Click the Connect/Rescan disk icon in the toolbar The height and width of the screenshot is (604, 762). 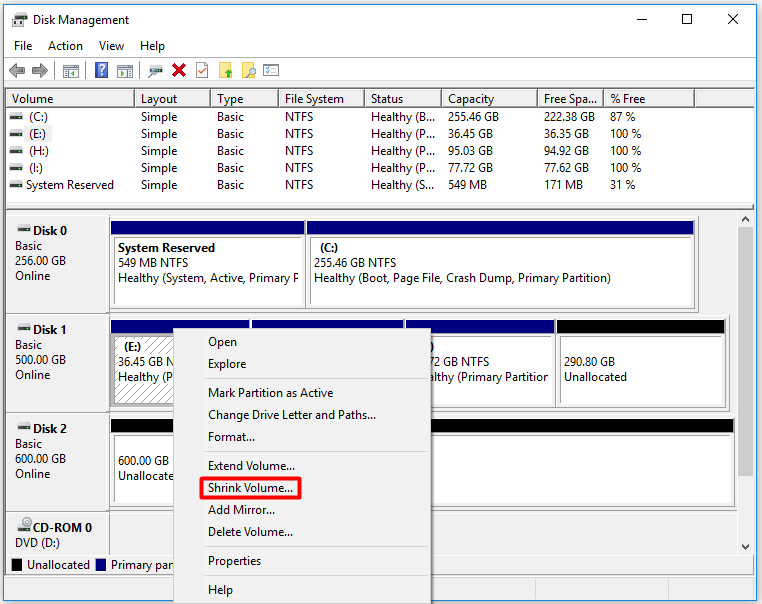pos(156,71)
